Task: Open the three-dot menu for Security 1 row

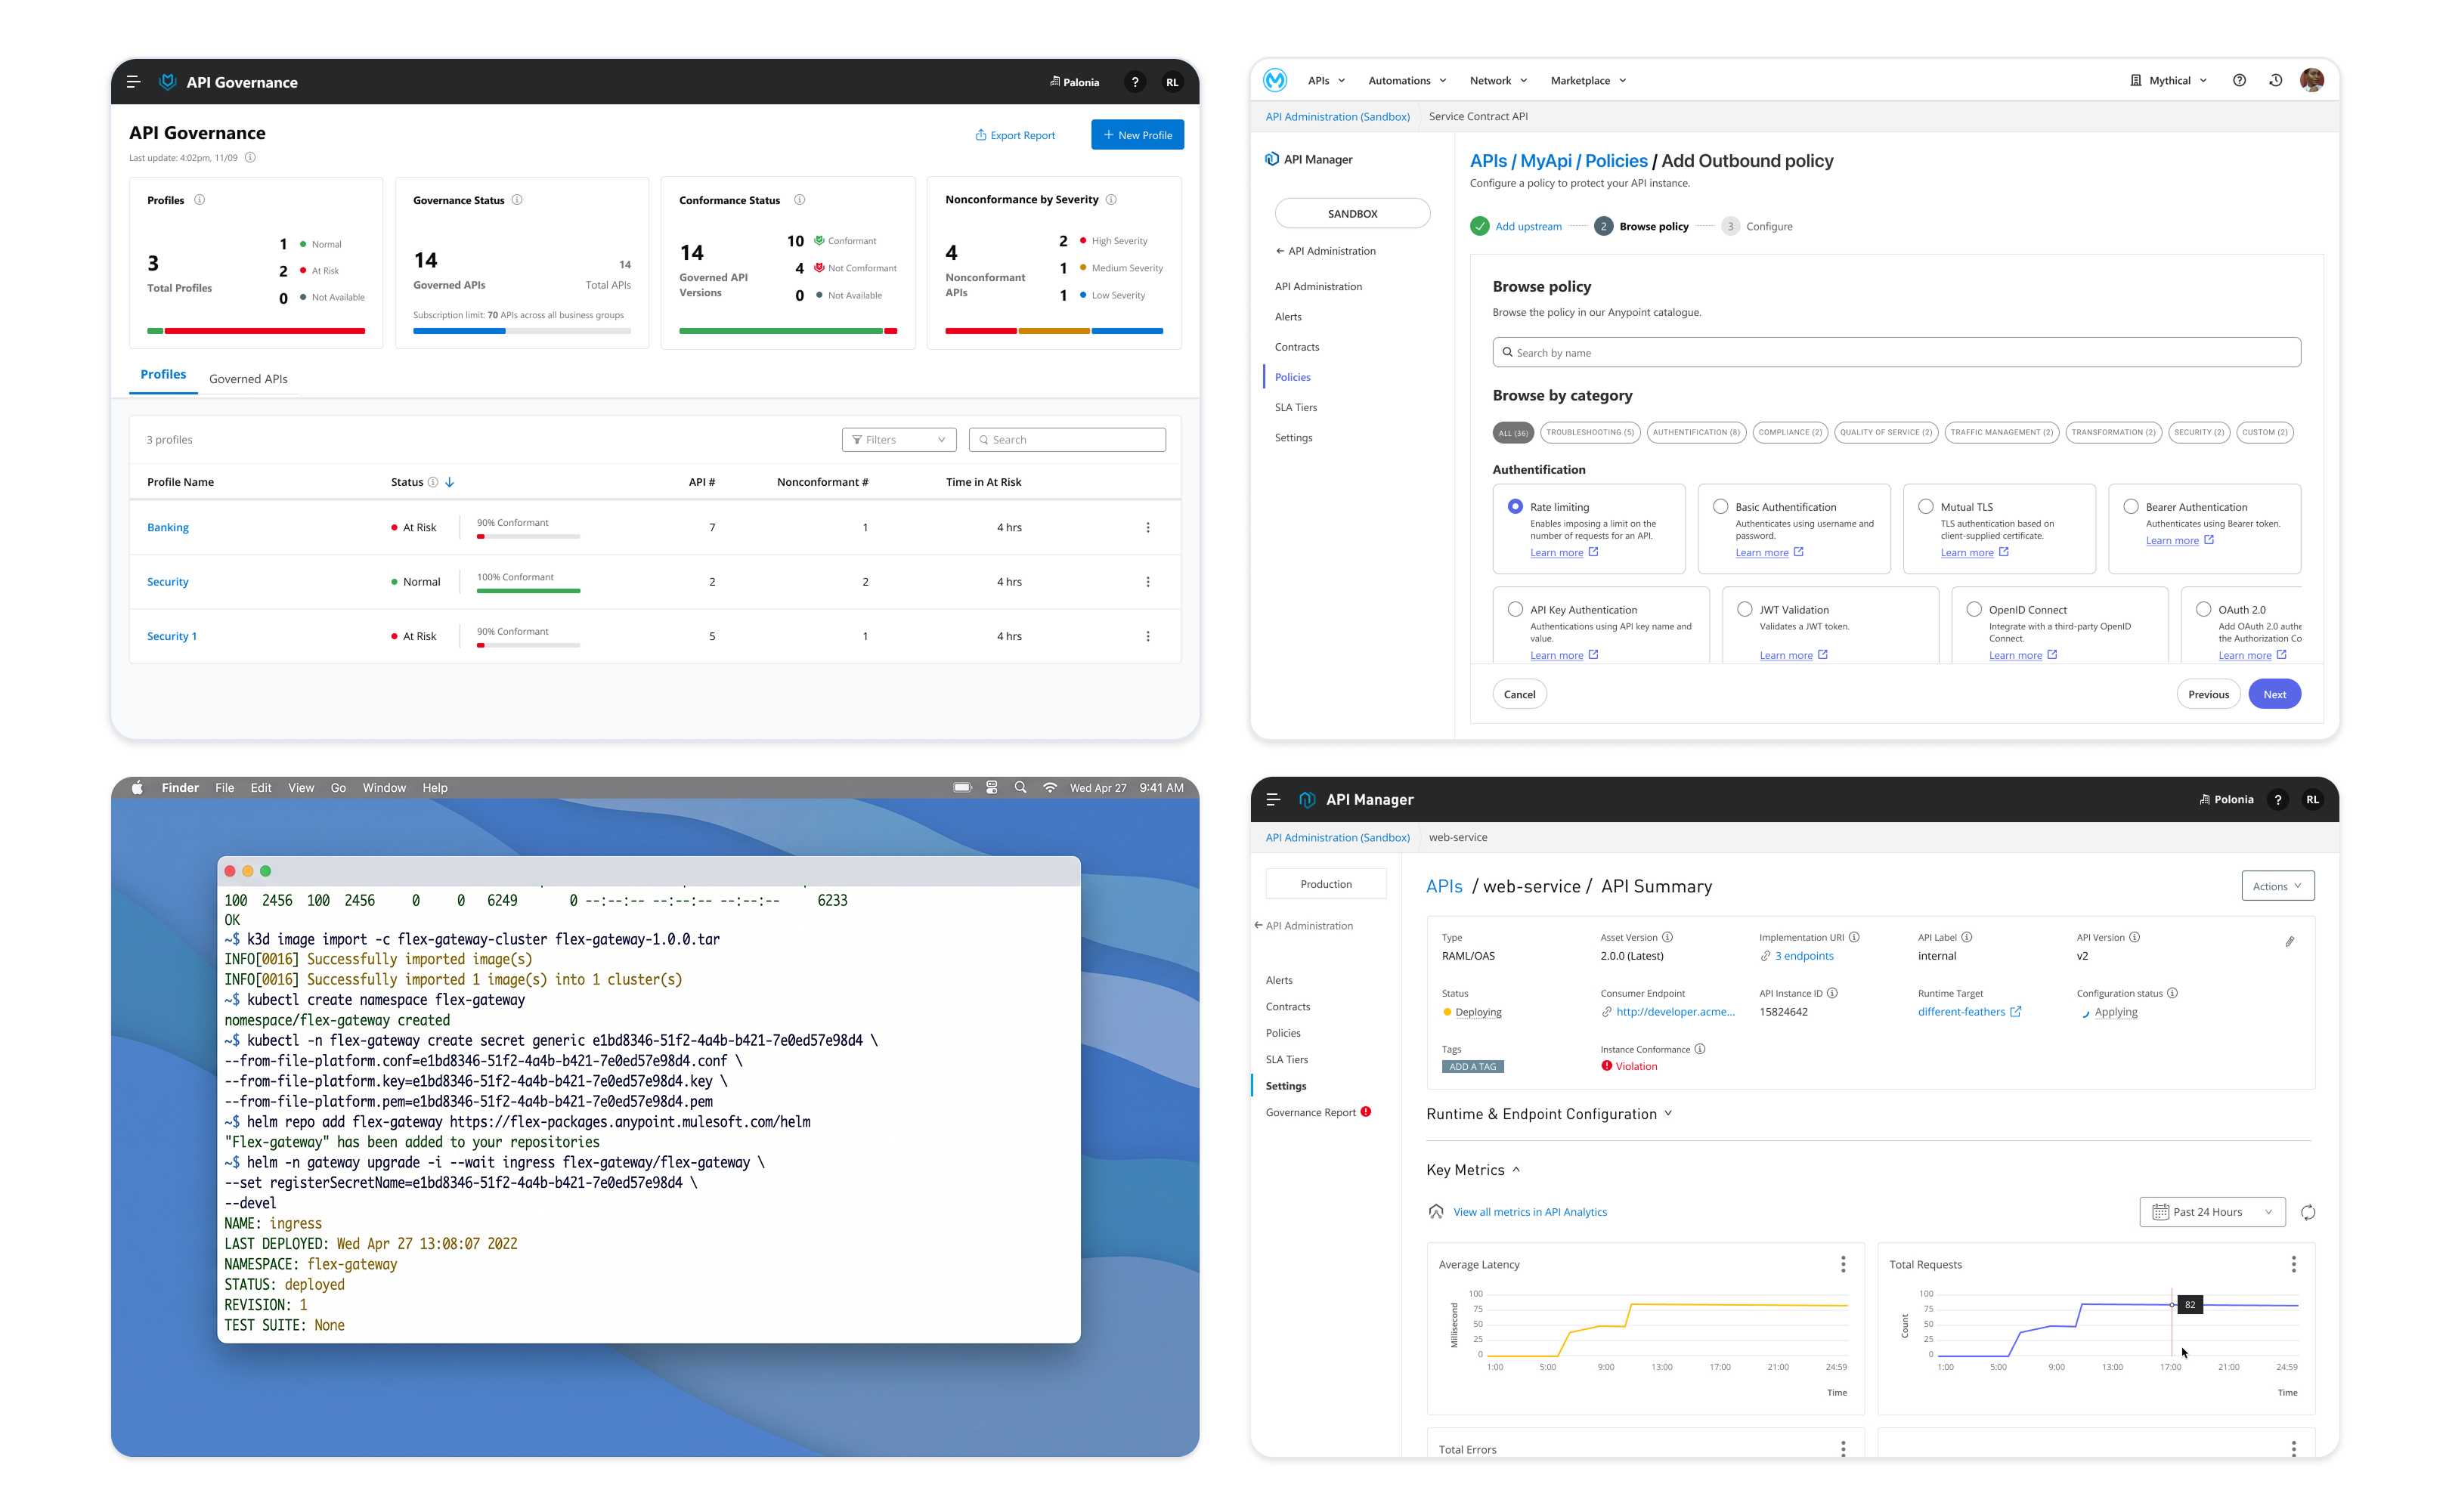Action: tap(1148, 636)
